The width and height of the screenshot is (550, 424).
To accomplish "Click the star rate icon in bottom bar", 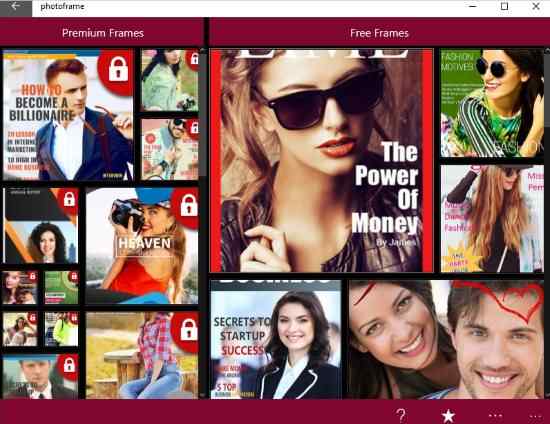I will tap(448, 416).
